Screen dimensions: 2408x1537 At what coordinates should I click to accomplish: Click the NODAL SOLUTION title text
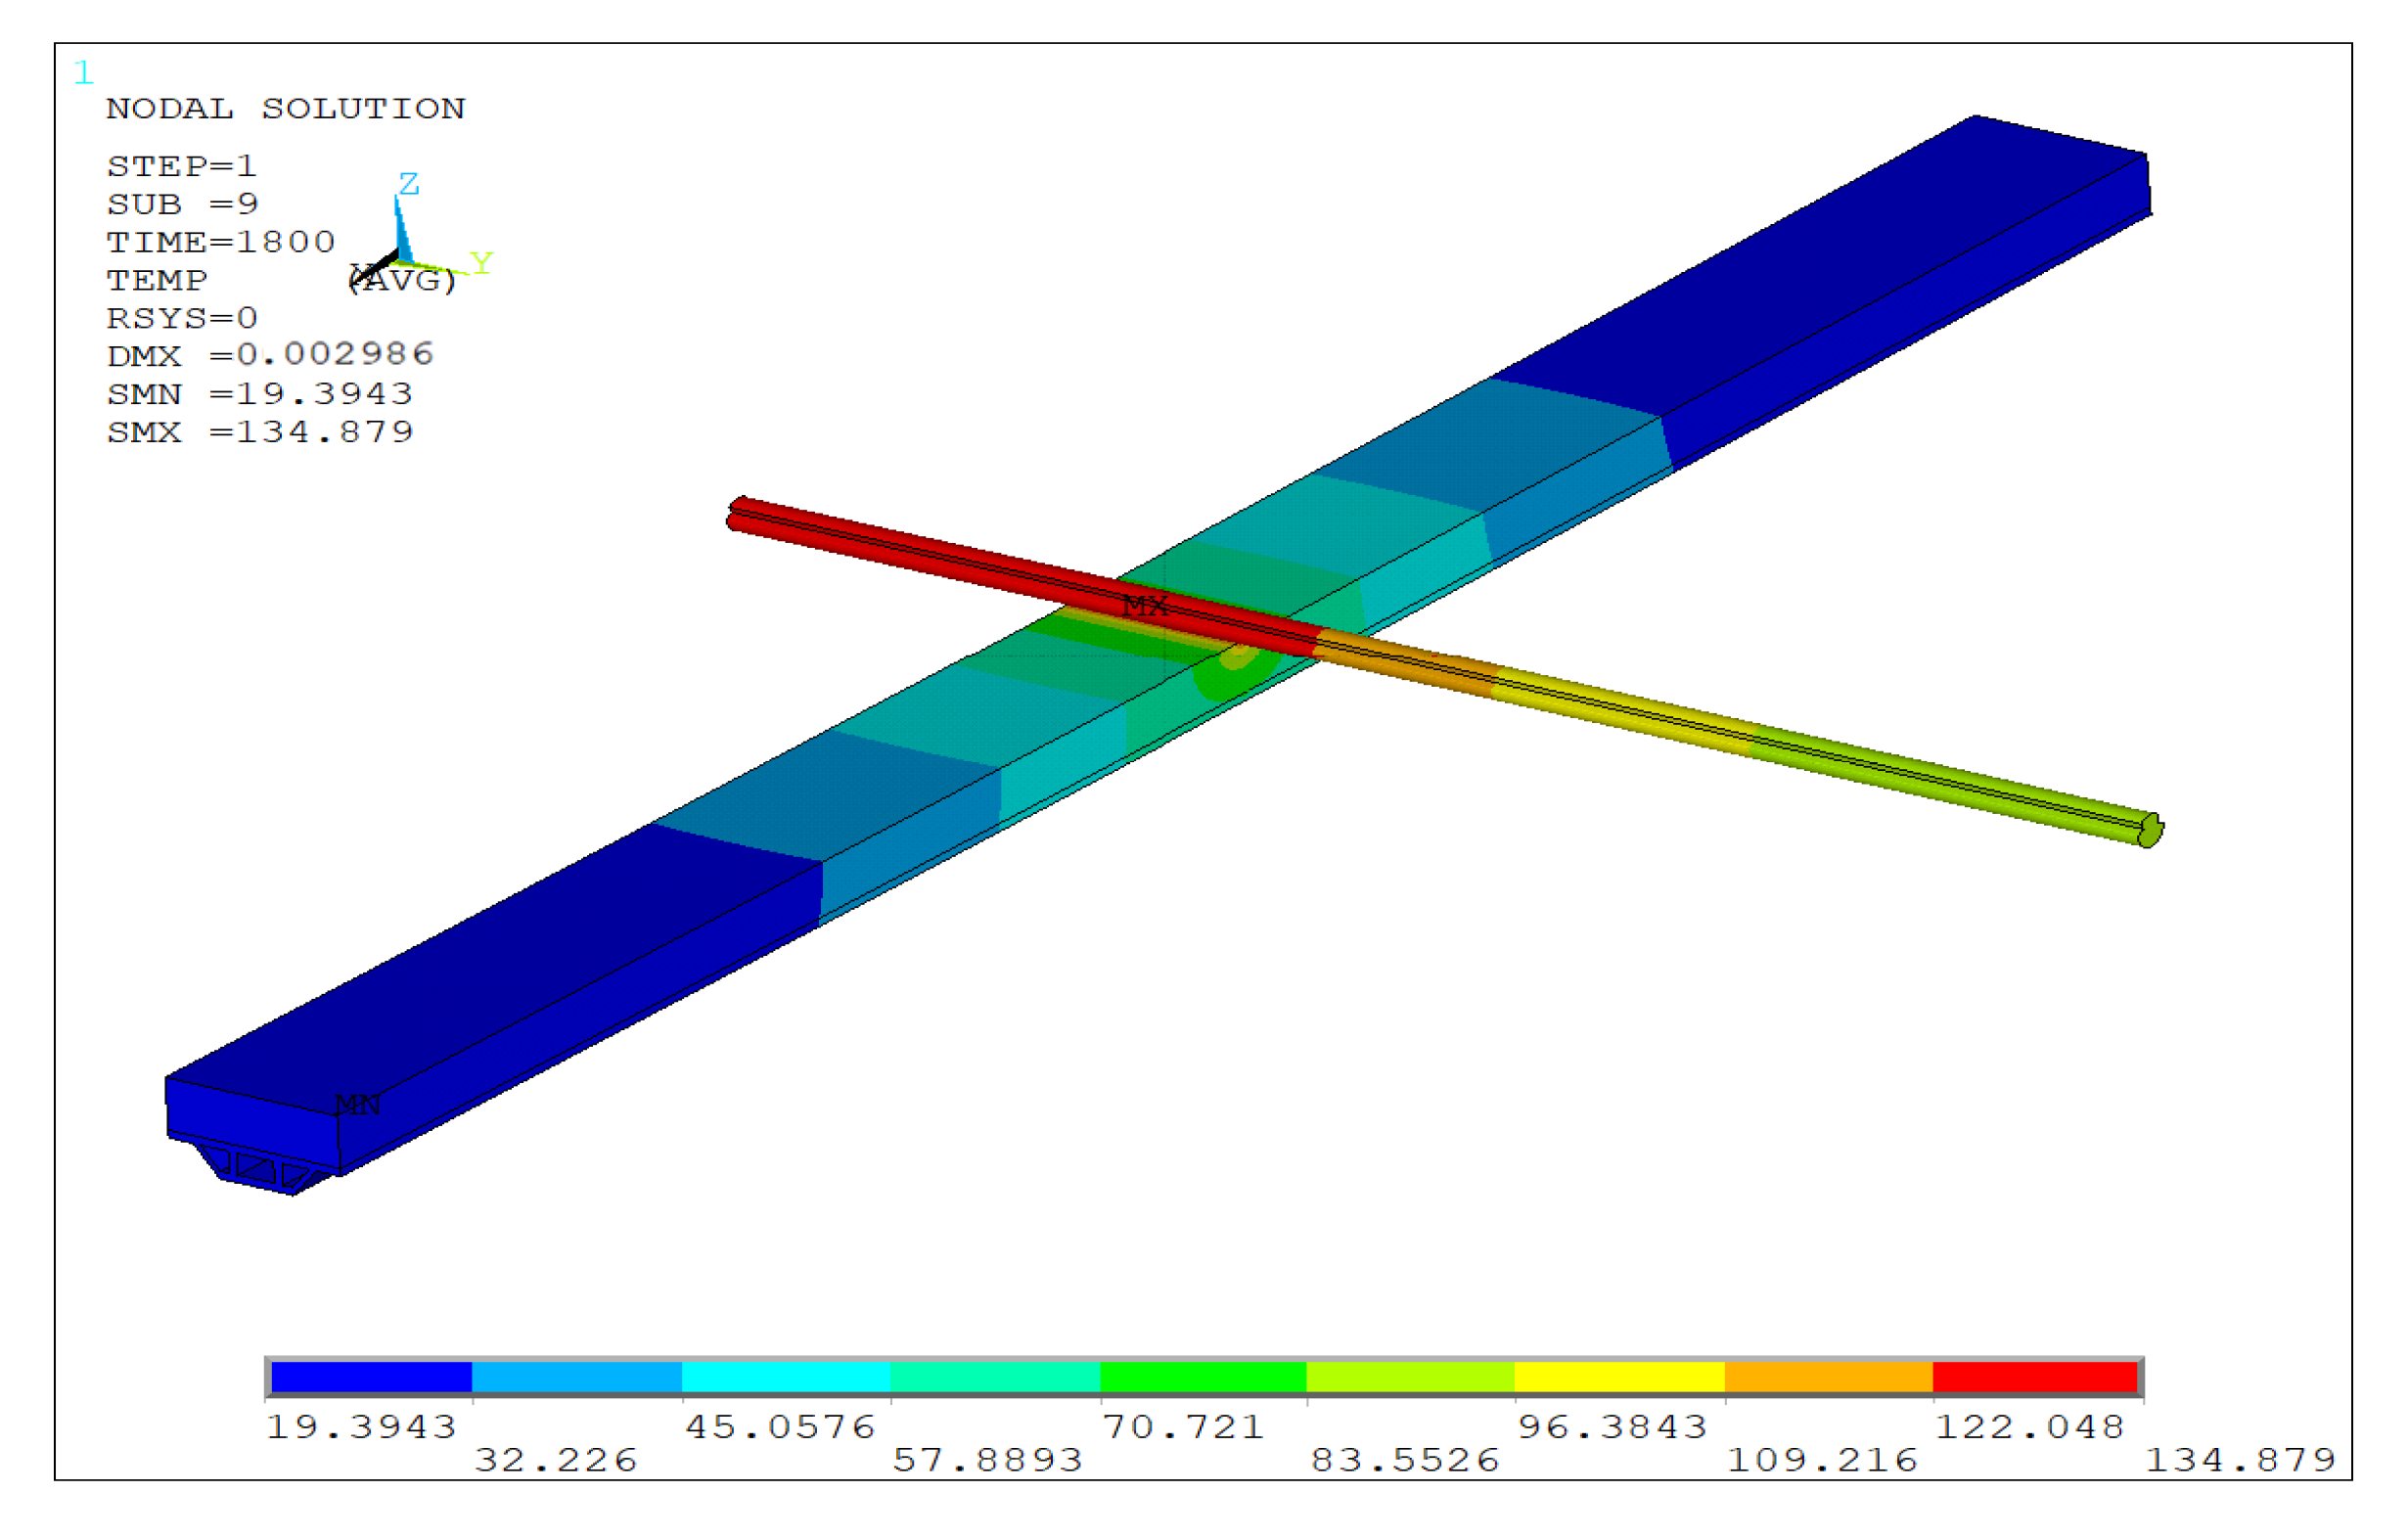click(286, 108)
